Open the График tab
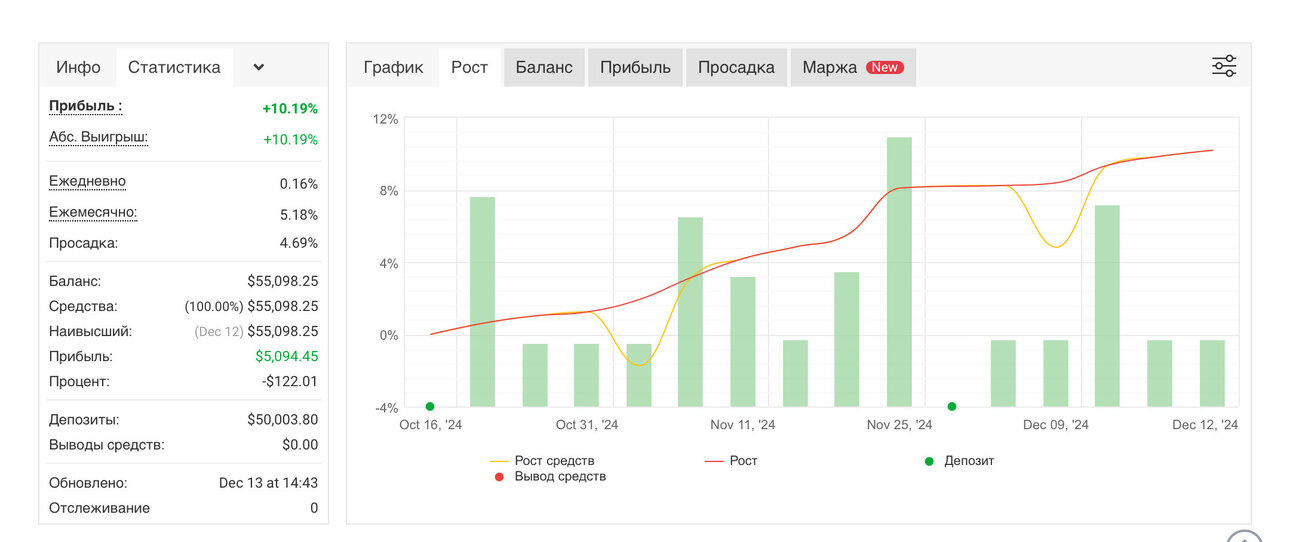1290x542 pixels. click(x=393, y=67)
